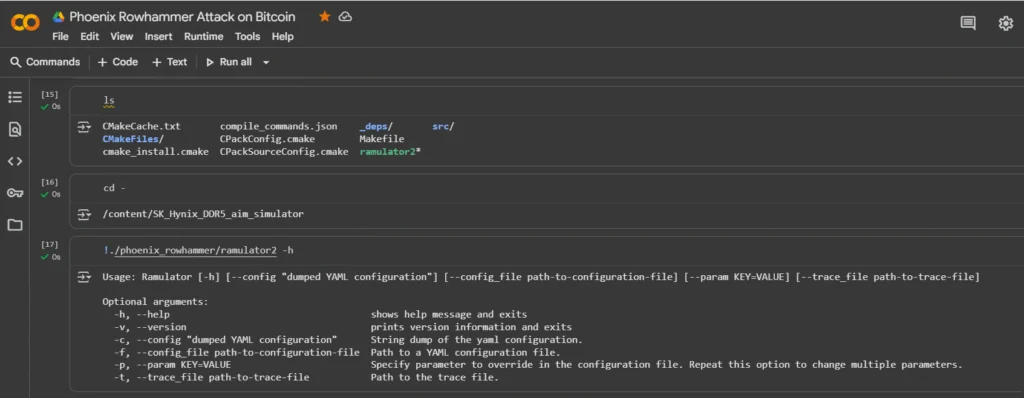Click the run counter [16] of cd cell
Screen dimensions: 1024x398
tap(50, 182)
